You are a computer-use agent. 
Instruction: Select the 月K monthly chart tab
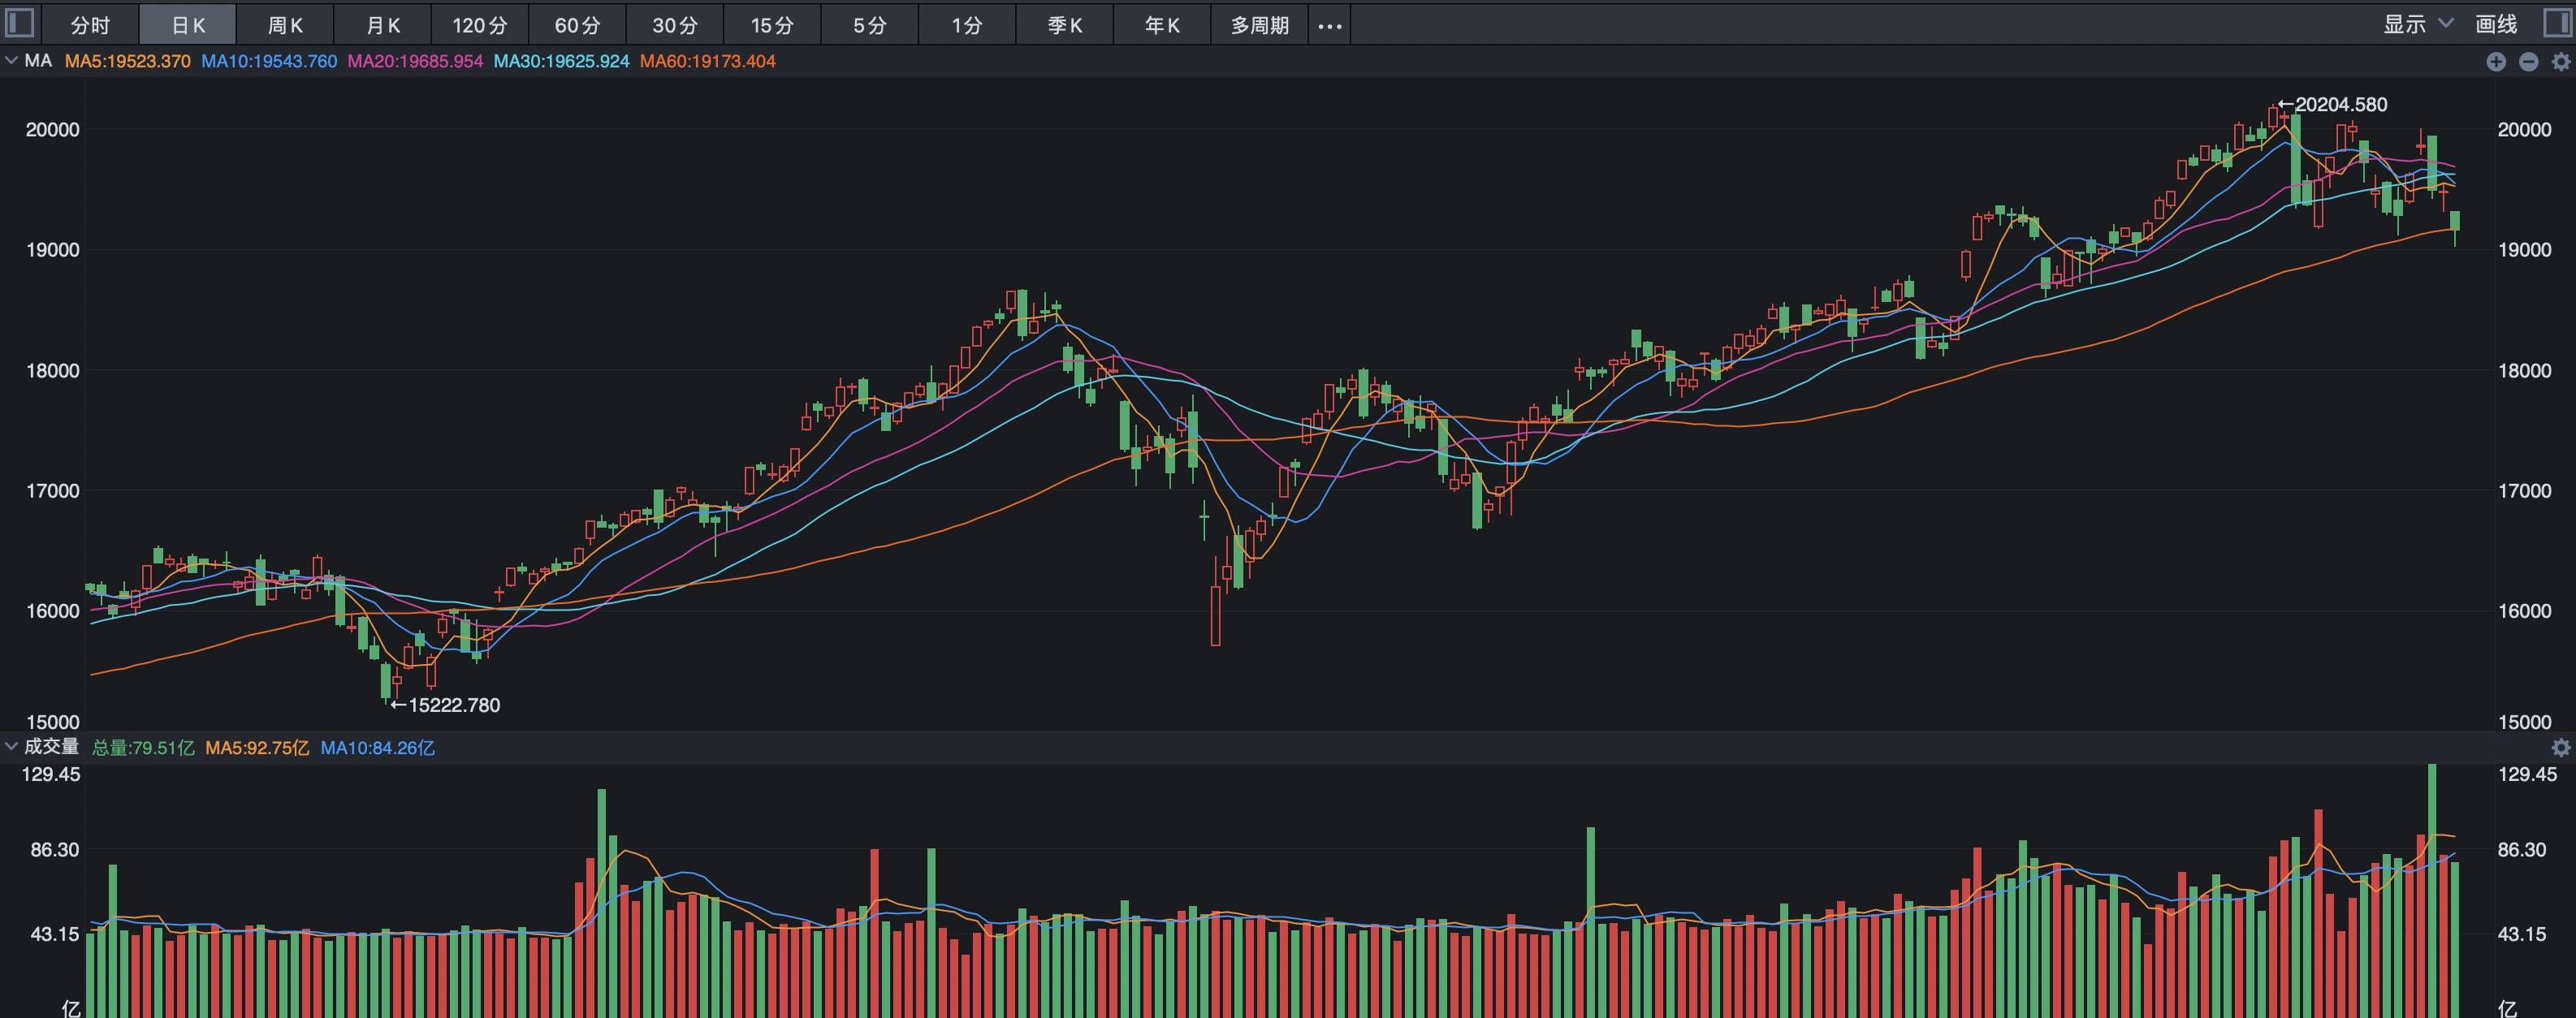coord(382,25)
